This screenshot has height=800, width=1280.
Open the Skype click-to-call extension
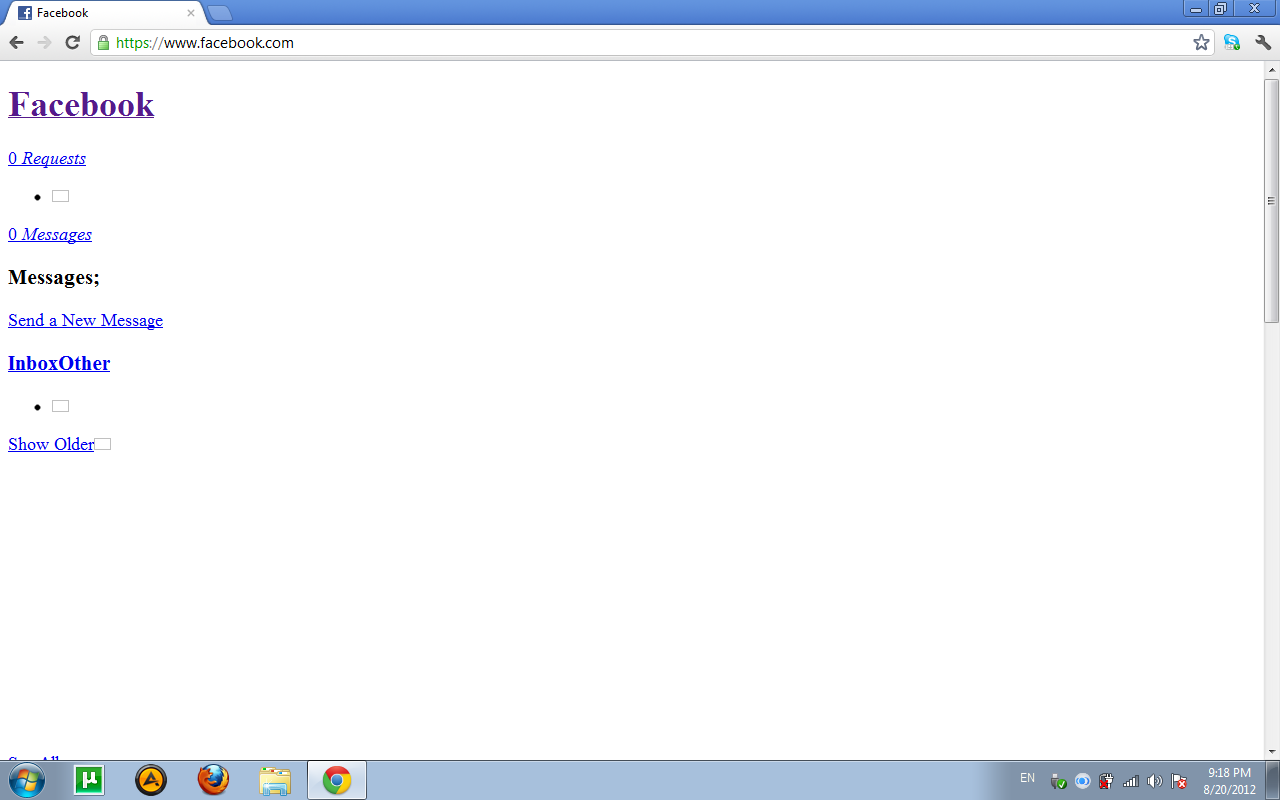coord(1232,42)
